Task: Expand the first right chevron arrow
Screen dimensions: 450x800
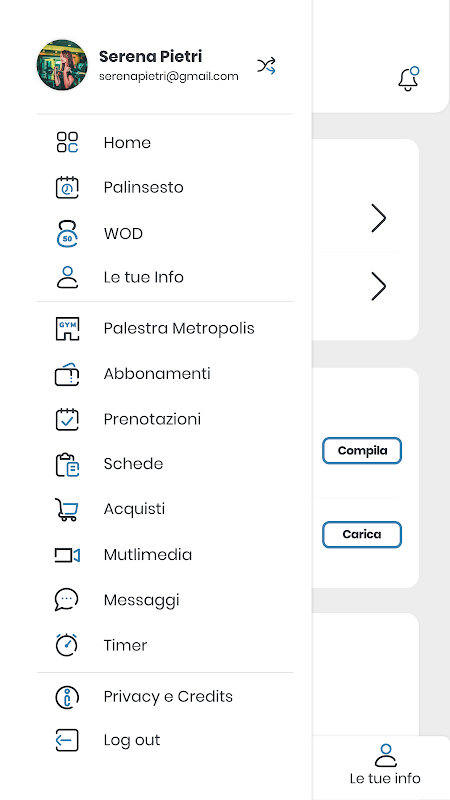Action: coord(378,218)
